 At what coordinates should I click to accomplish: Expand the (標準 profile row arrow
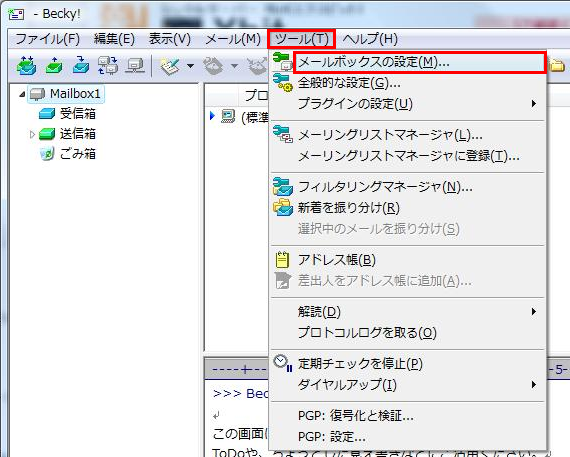tap(213, 116)
